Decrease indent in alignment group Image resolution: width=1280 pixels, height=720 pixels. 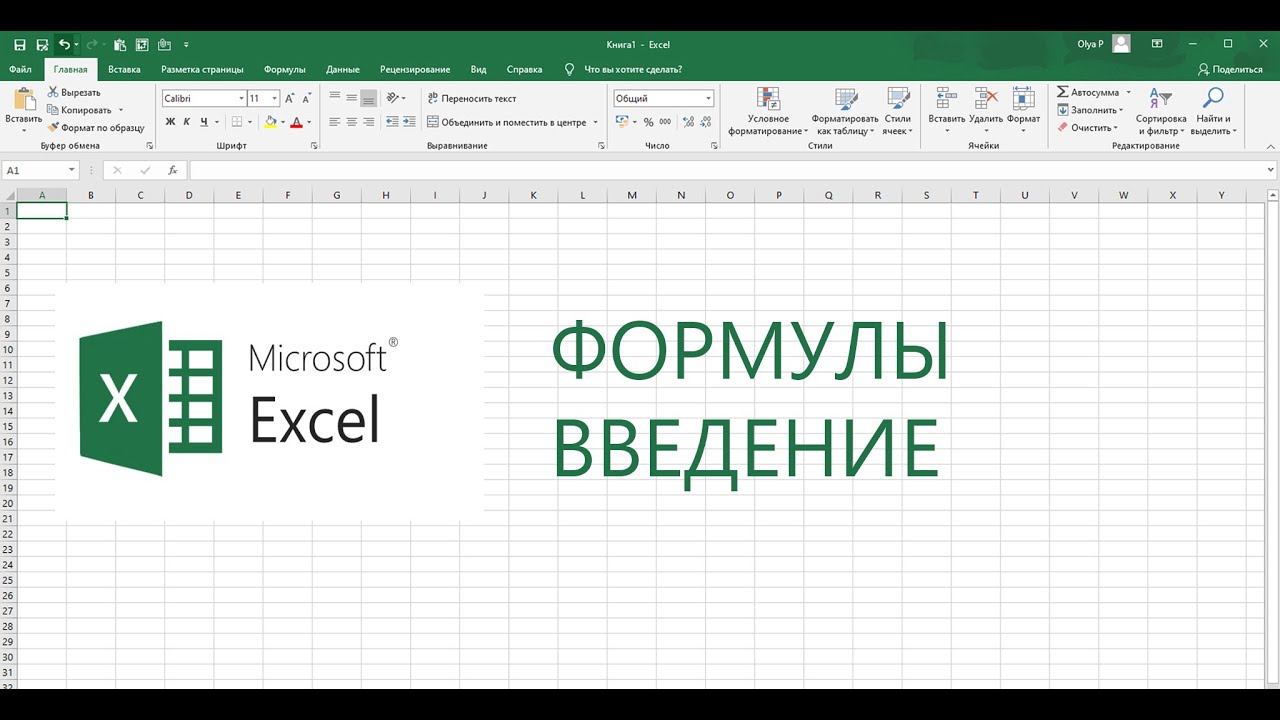click(x=392, y=122)
